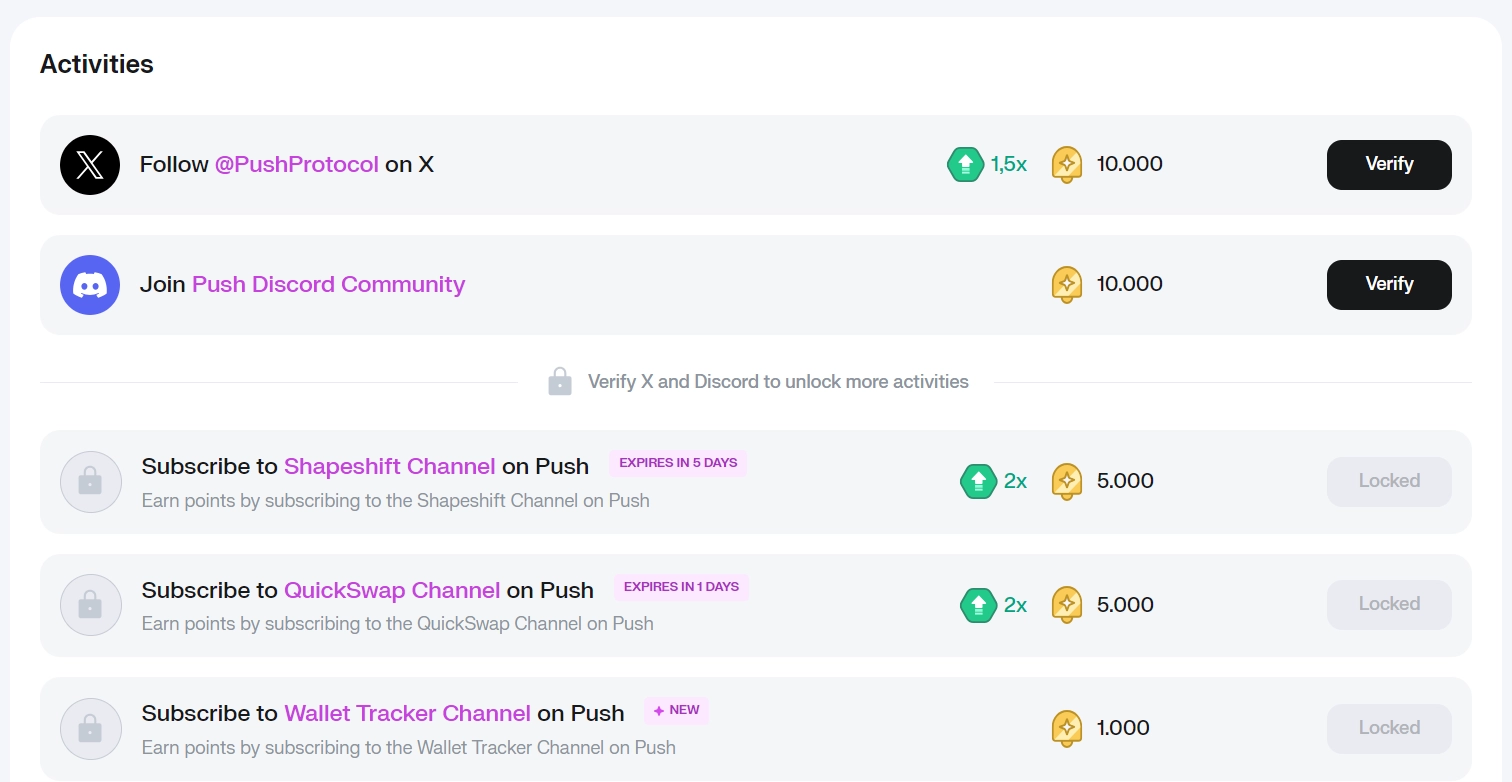Click Locked button in QuickSwap row
The width and height of the screenshot is (1512, 782).
[1389, 604]
